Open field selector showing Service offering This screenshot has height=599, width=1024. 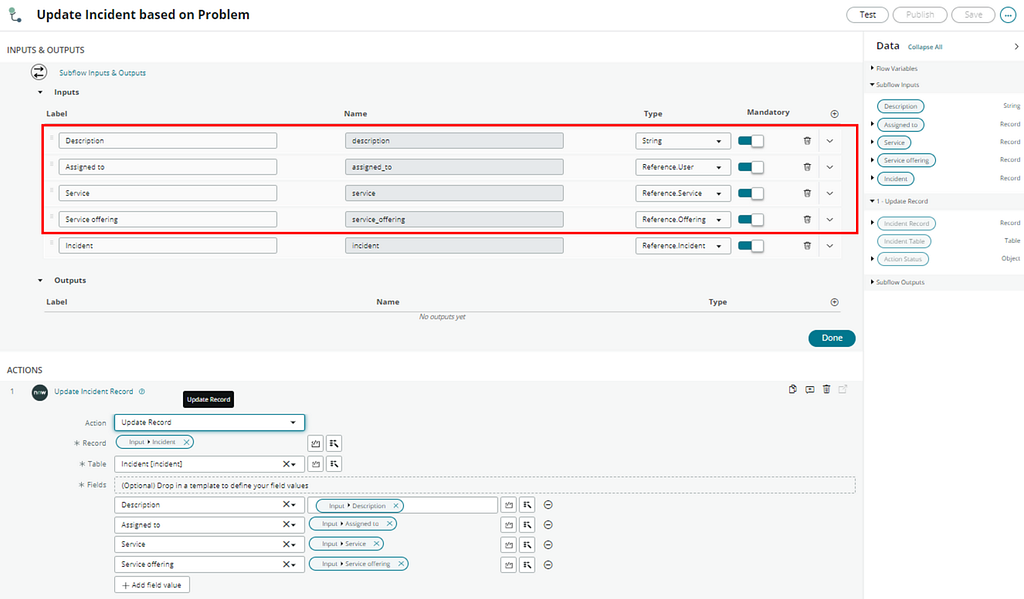209,564
